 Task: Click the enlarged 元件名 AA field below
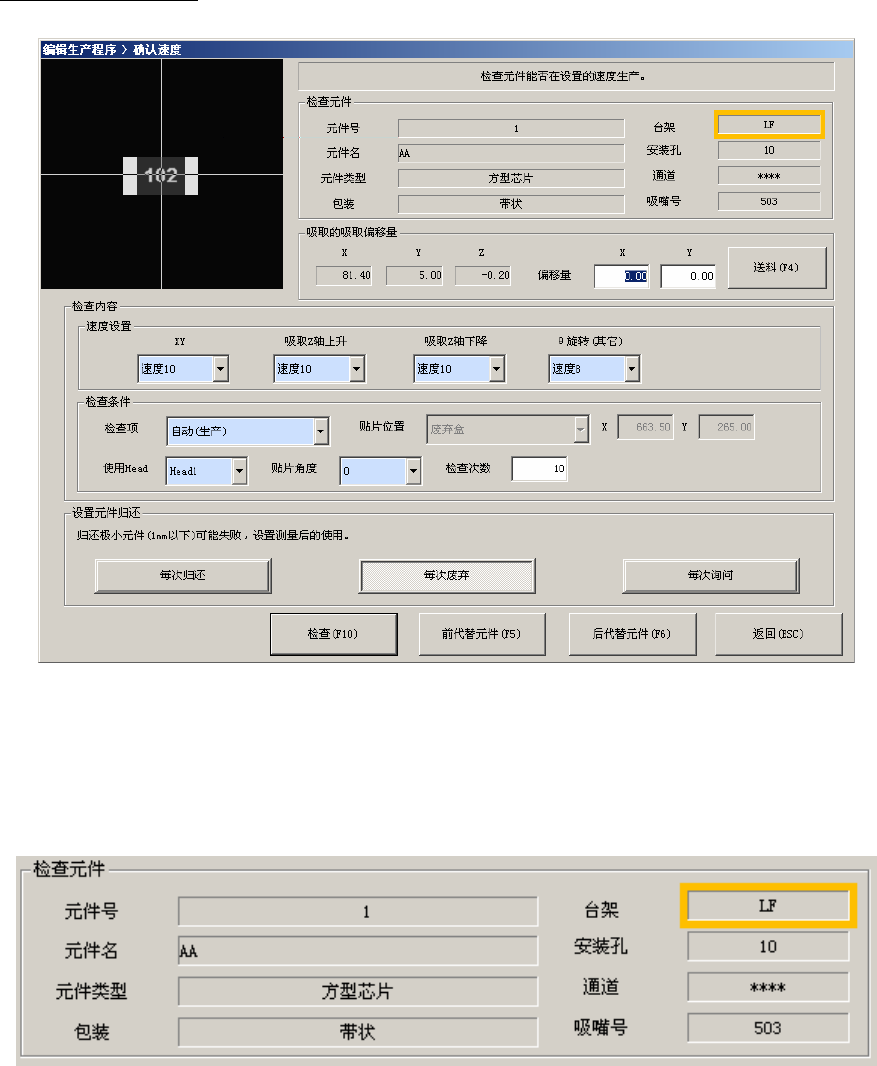coord(358,951)
